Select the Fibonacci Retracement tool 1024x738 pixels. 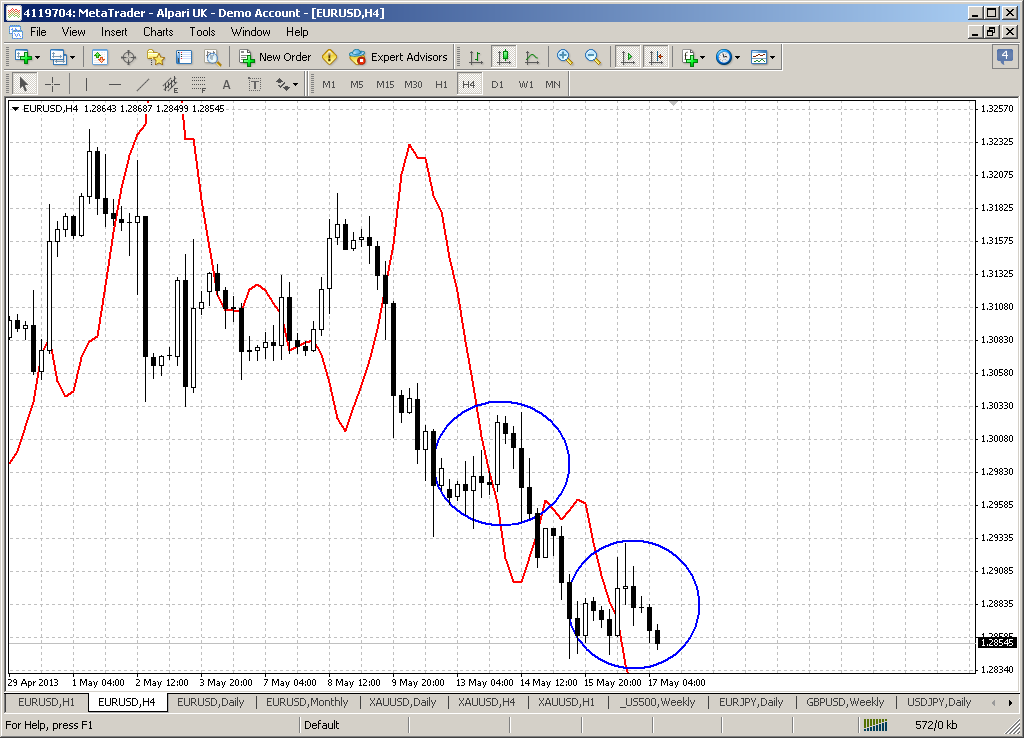coord(199,84)
